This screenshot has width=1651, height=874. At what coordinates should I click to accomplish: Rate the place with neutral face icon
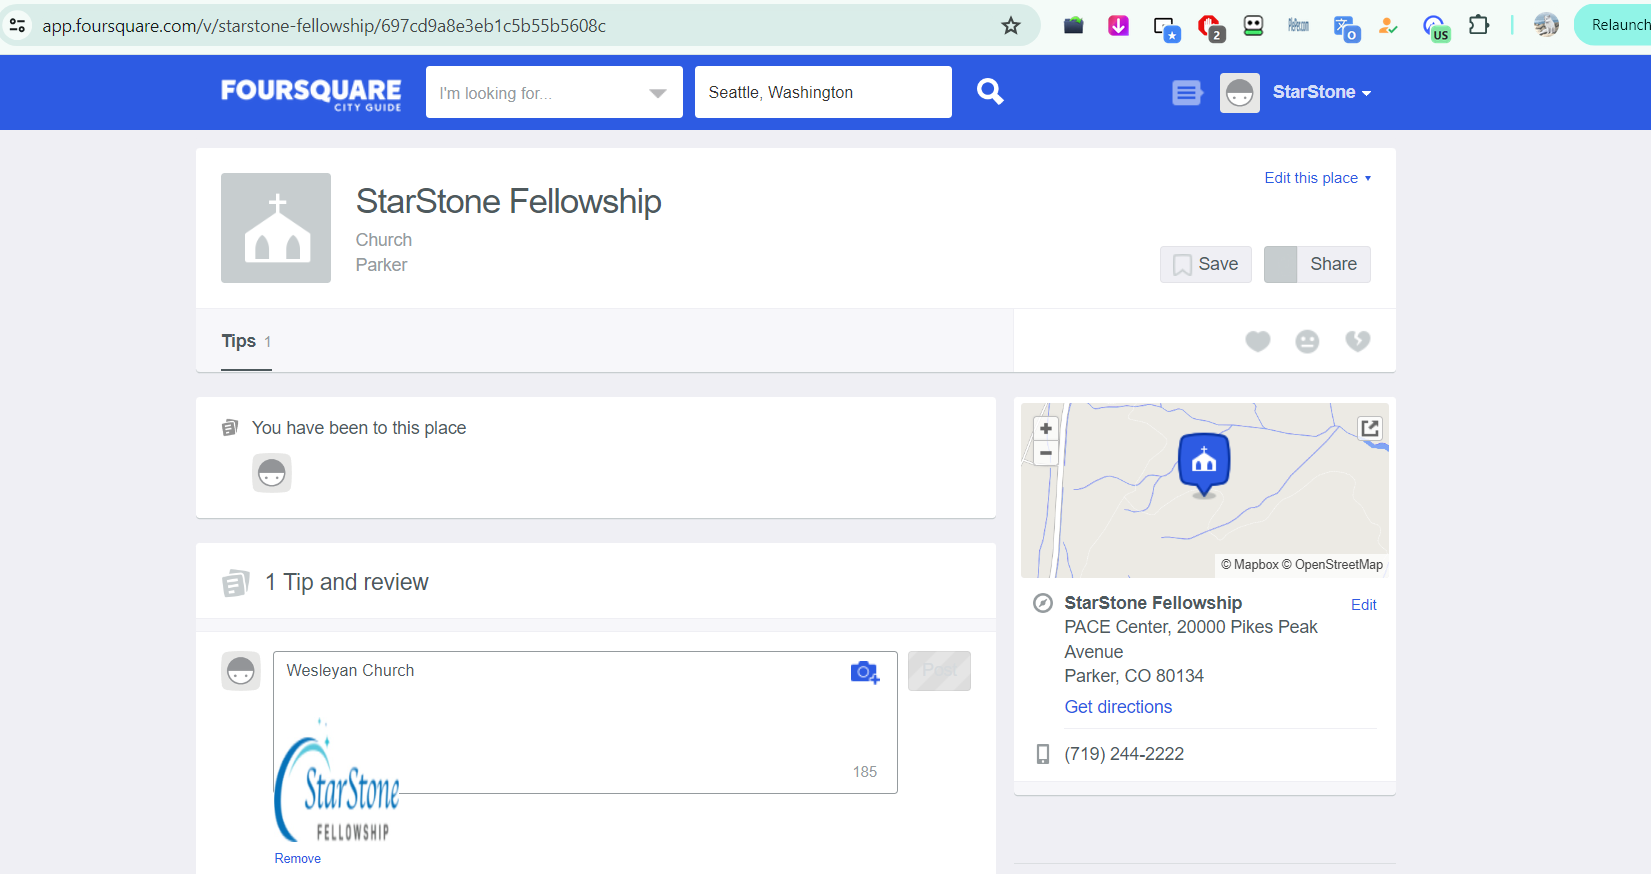(x=1307, y=341)
